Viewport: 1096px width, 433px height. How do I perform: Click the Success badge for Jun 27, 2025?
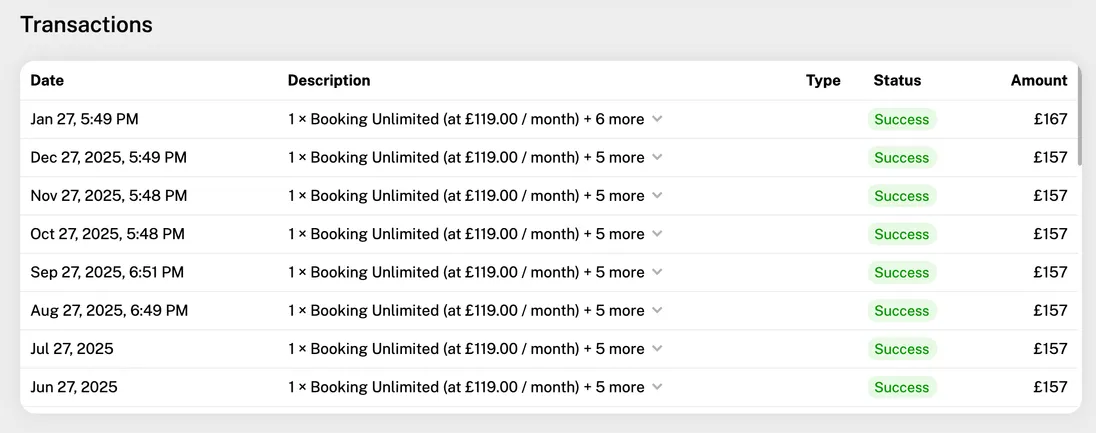pos(901,387)
